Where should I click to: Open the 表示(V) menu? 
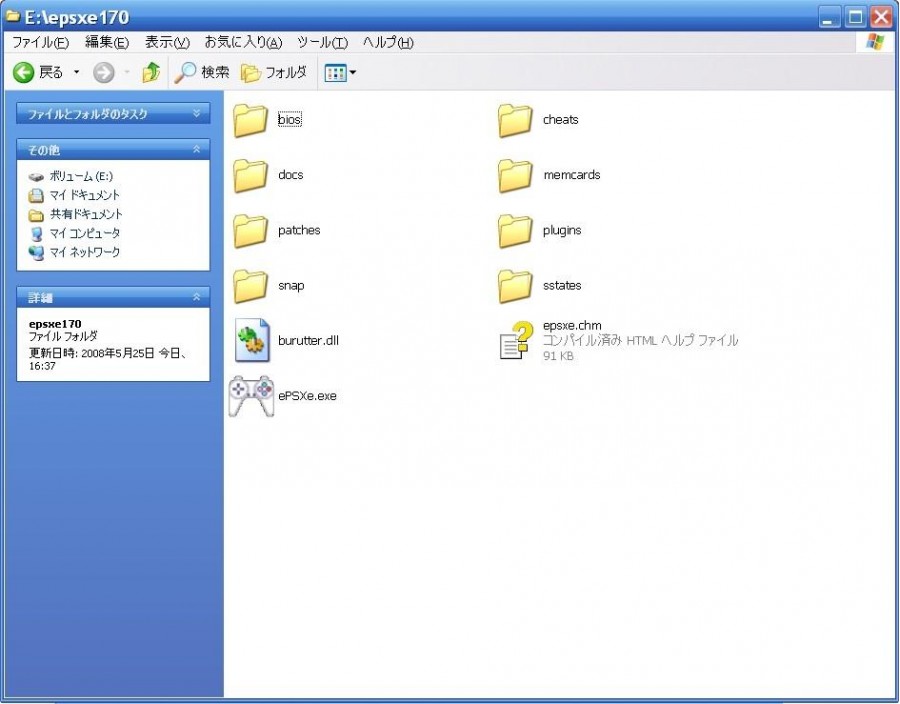167,42
